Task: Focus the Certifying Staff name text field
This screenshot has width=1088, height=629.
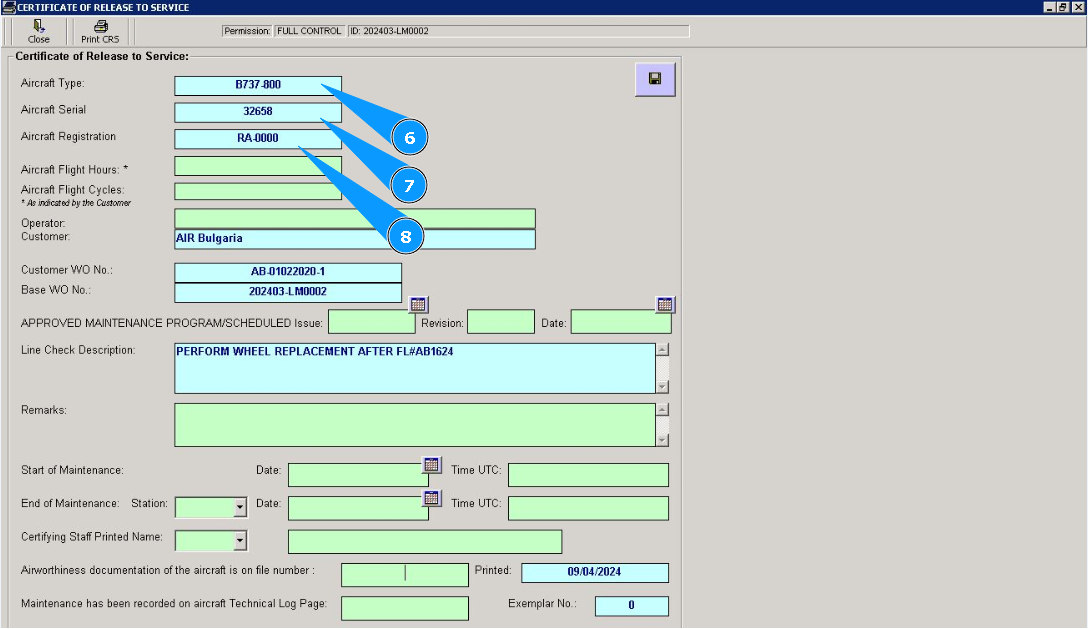Action: (x=425, y=542)
